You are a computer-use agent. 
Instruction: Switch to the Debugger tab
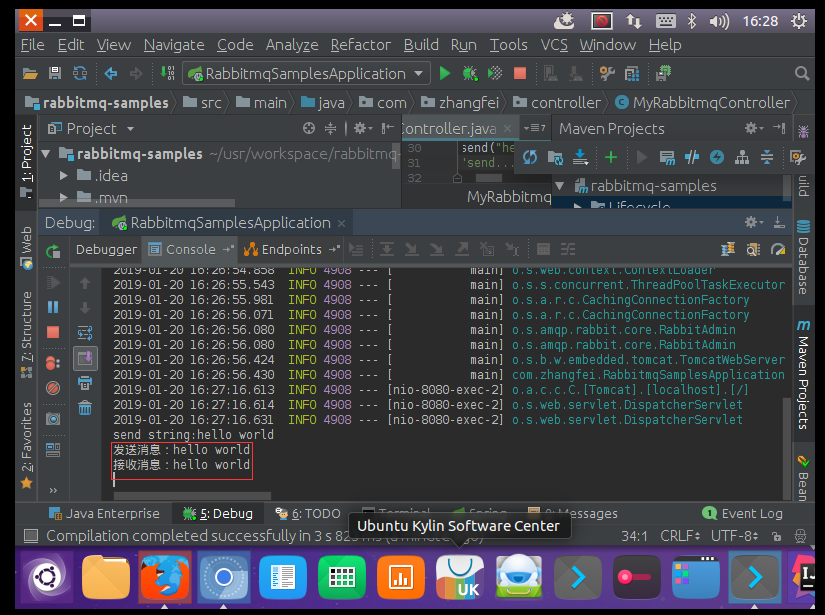pyautogui.click(x=106, y=249)
